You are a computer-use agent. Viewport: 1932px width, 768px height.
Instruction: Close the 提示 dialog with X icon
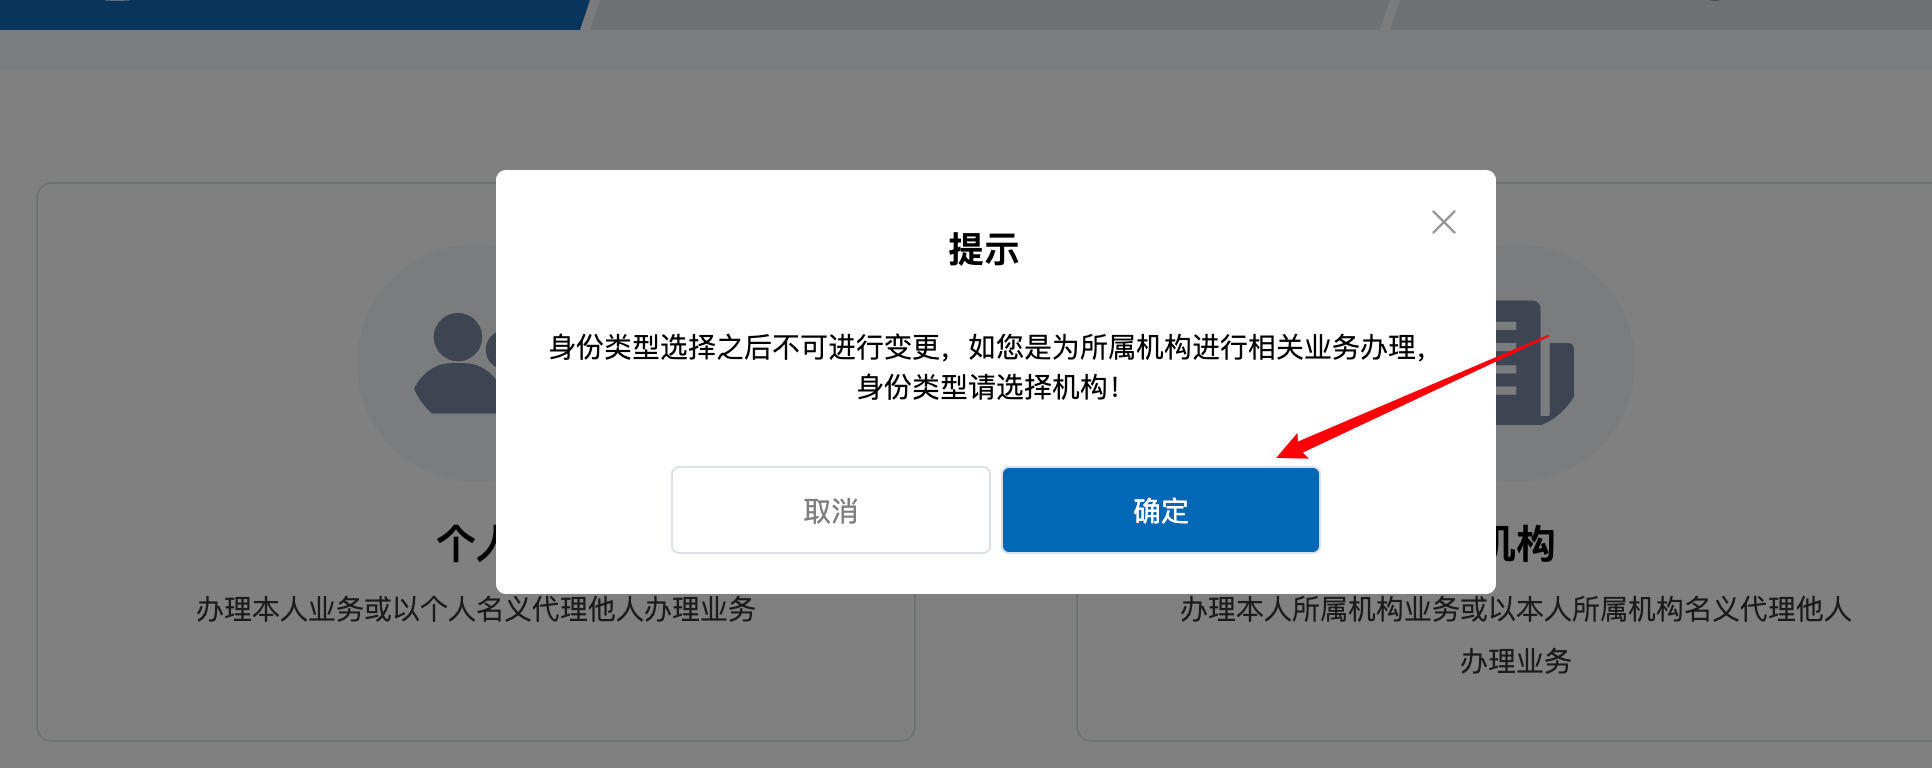click(1443, 222)
